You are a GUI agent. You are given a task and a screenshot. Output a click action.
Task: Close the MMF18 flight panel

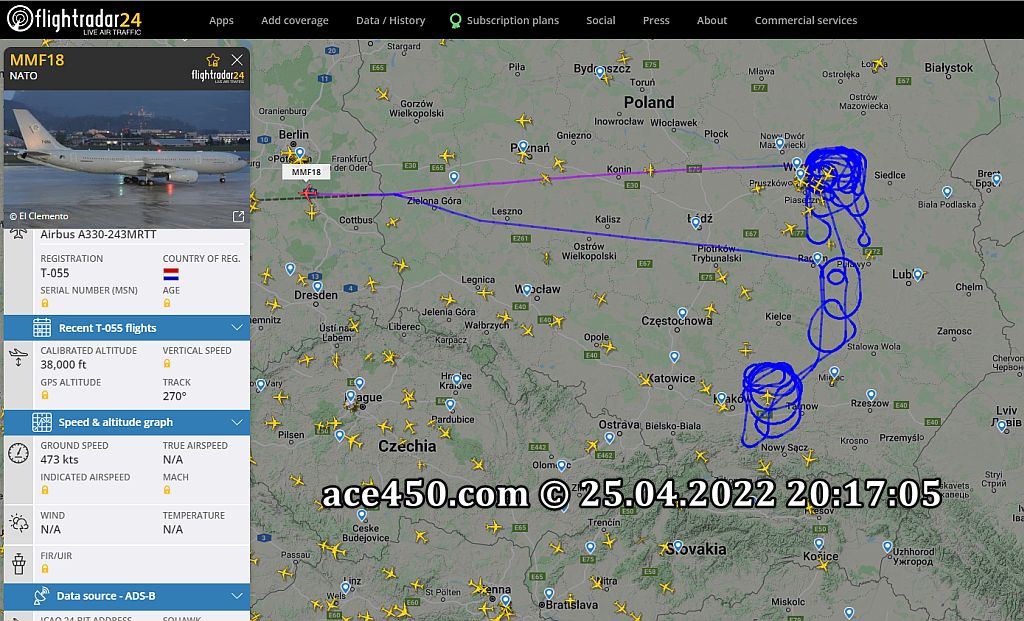pos(237,60)
